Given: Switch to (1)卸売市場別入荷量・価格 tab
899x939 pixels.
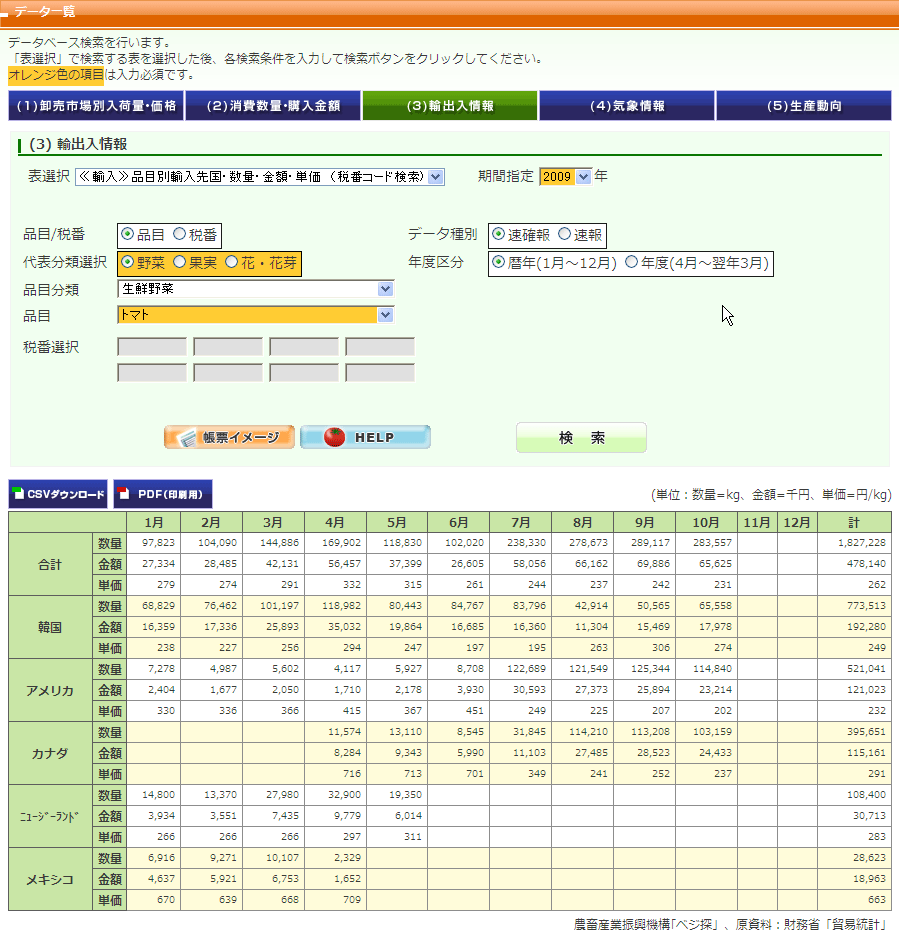Looking at the screenshot, I should pyautogui.click(x=96, y=106).
